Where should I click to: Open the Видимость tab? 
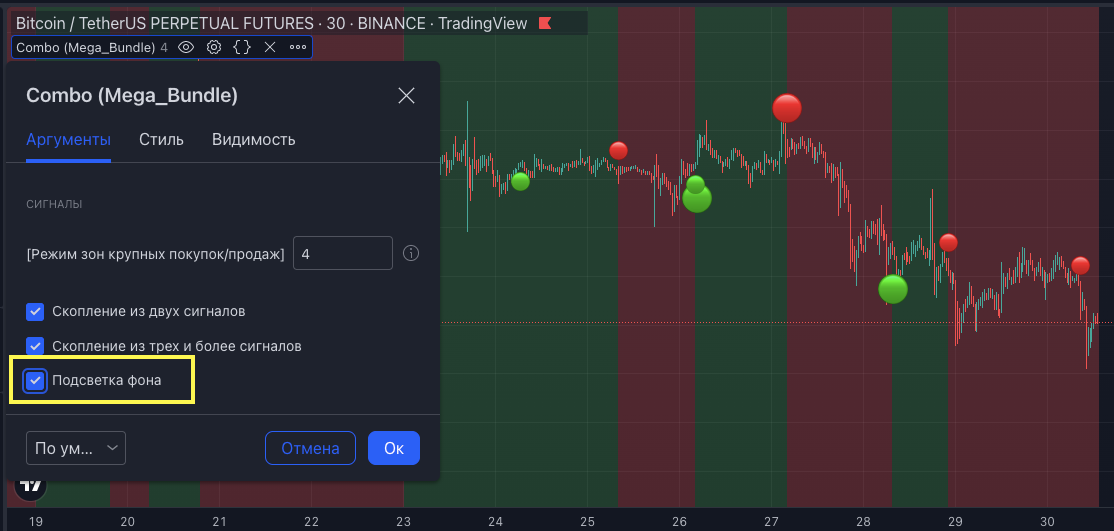(254, 139)
